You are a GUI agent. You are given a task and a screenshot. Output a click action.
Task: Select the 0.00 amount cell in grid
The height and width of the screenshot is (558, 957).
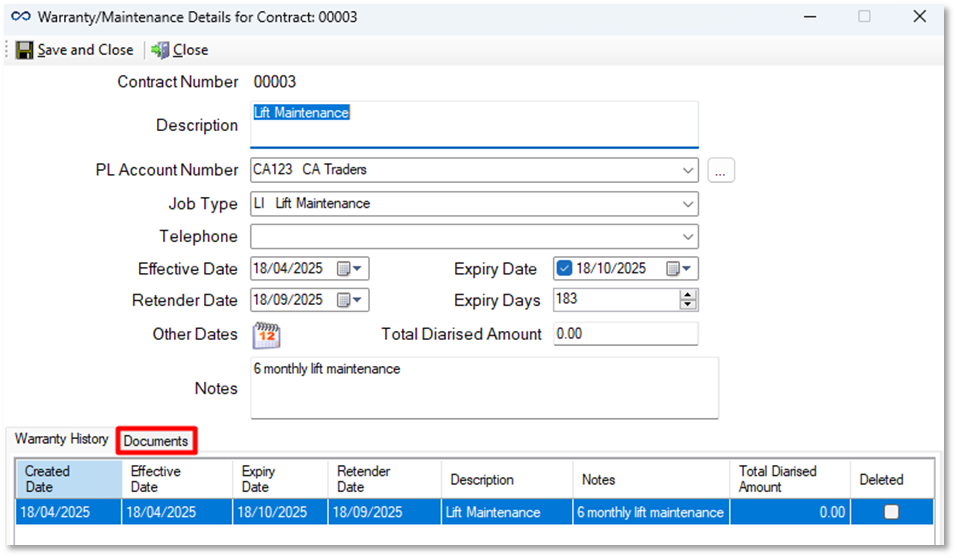tap(790, 512)
